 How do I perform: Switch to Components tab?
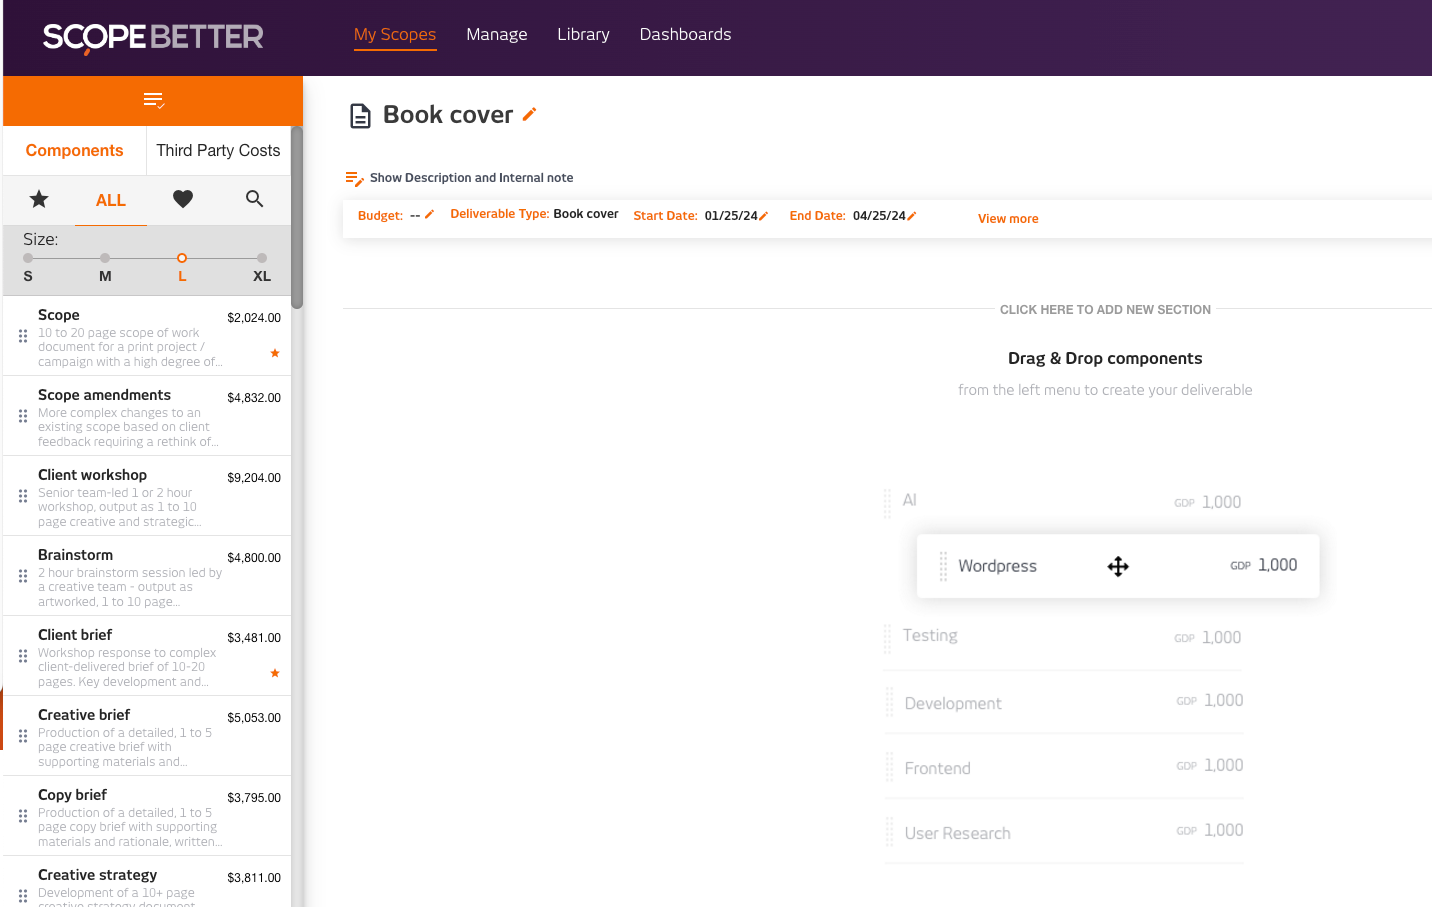(x=75, y=151)
